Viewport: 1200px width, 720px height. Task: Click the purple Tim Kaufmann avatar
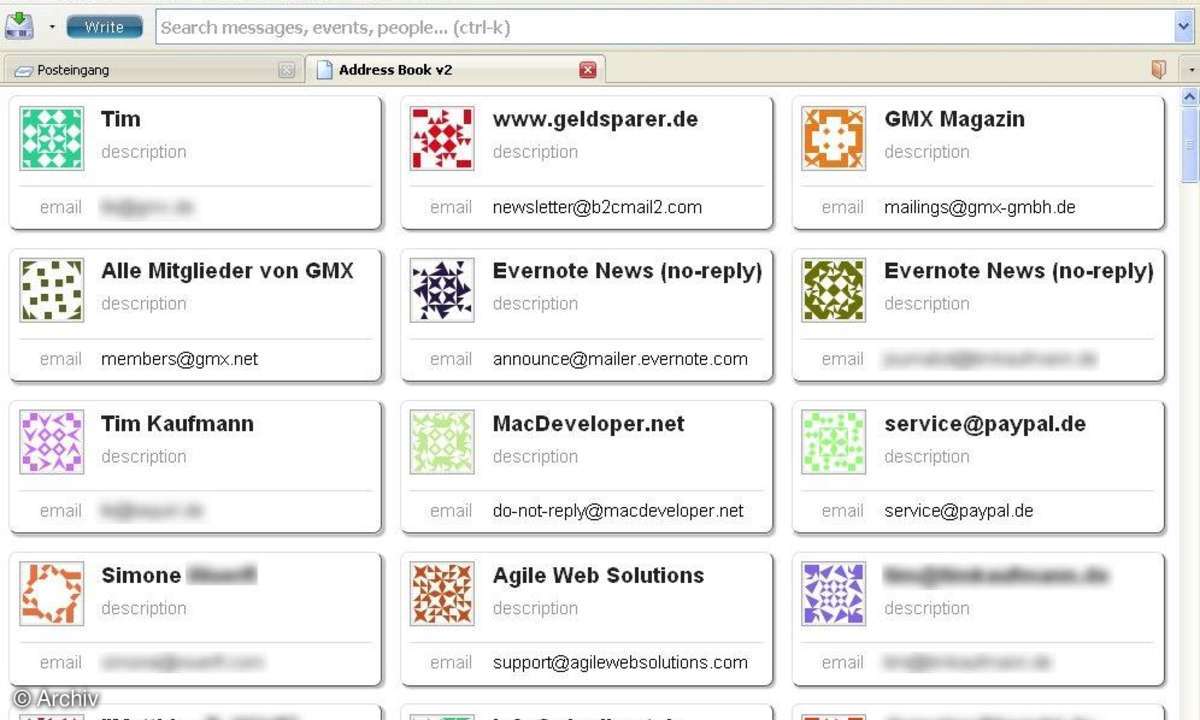tap(52, 442)
